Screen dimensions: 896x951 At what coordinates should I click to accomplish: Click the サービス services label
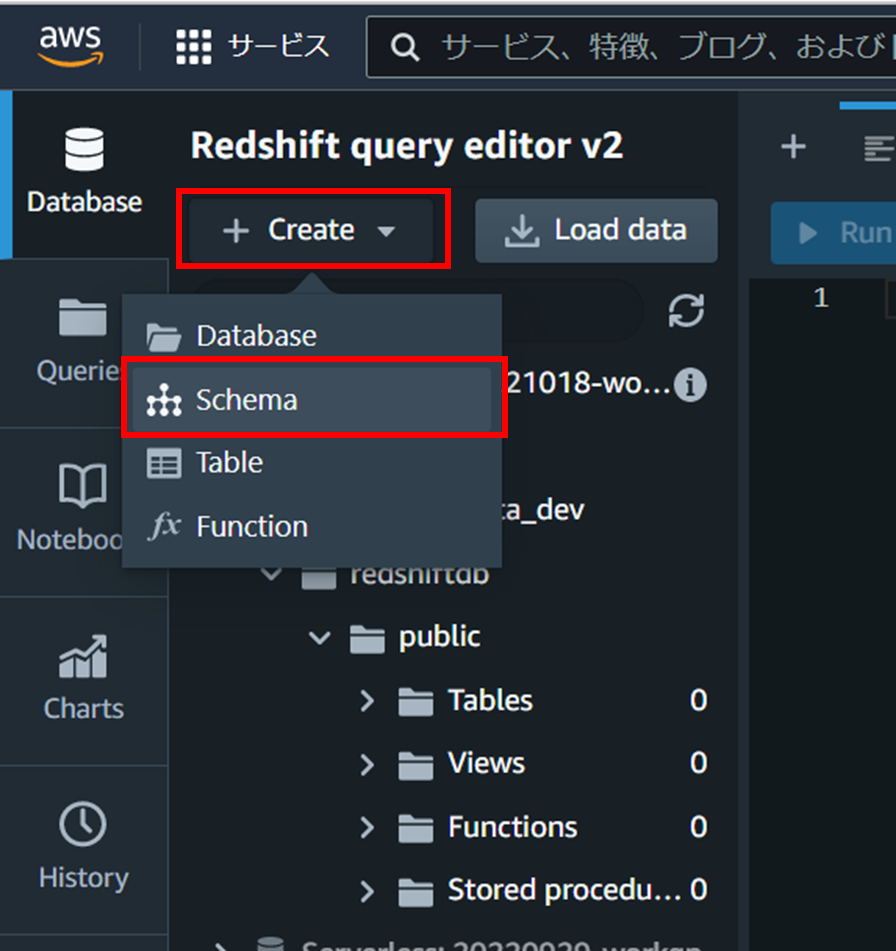coord(278,47)
